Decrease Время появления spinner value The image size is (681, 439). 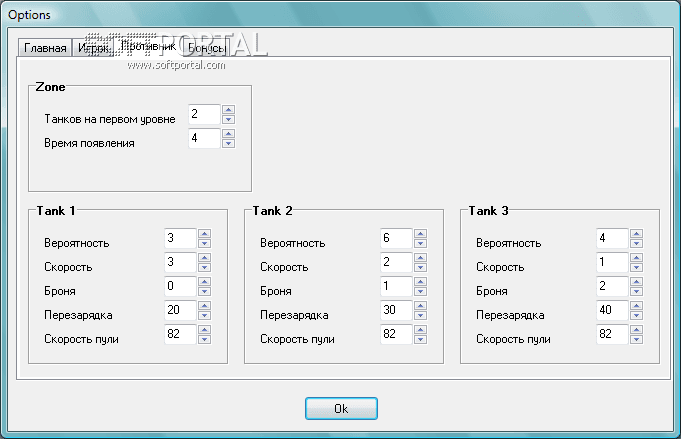(x=228, y=143)
